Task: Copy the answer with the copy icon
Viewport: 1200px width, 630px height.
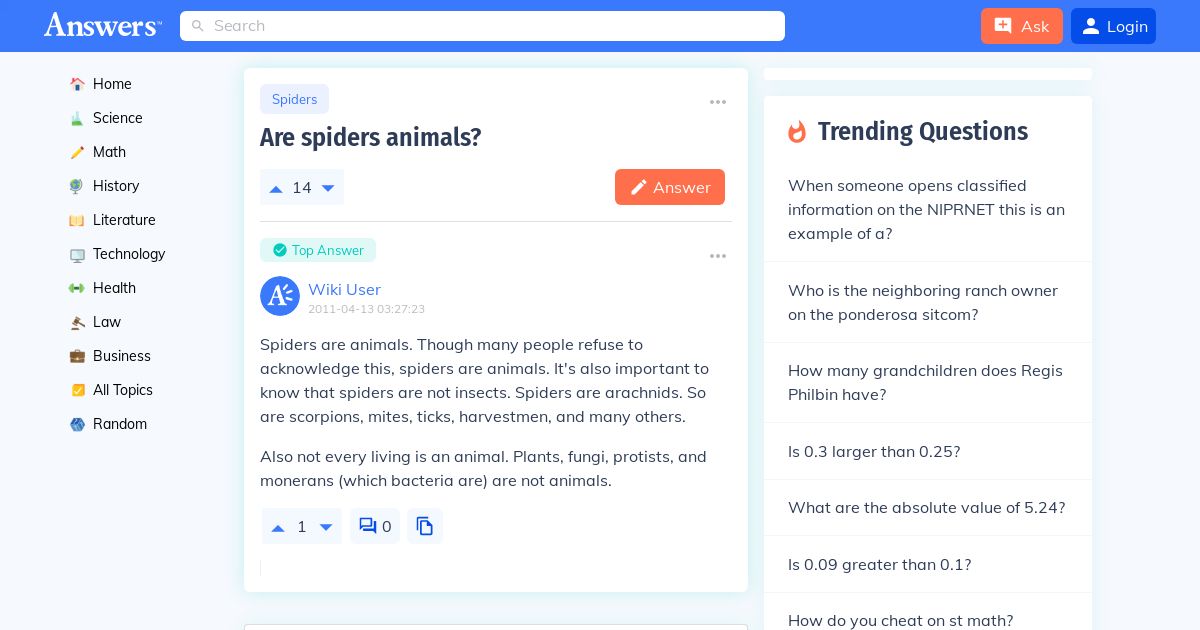Action: [425, 526]
